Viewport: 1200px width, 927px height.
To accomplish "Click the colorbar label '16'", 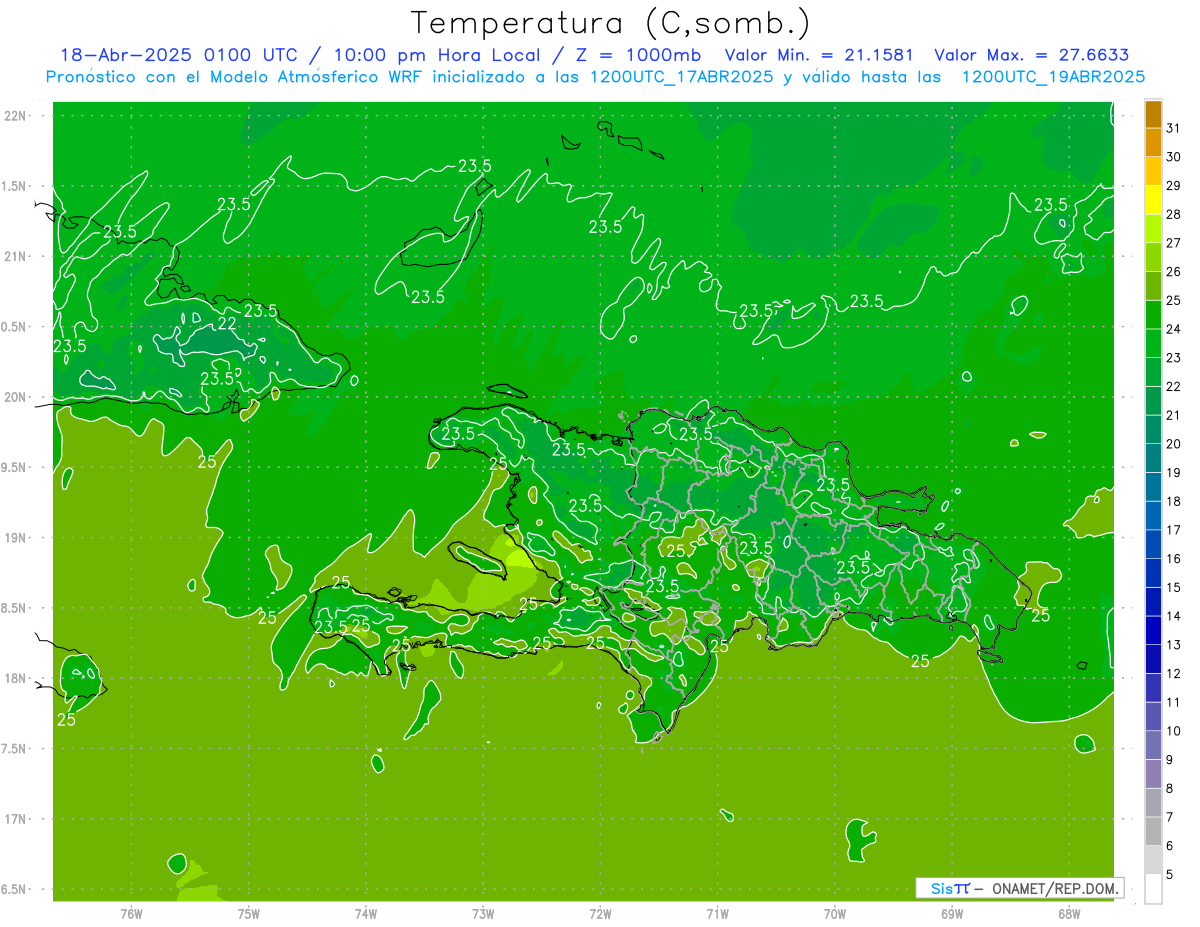I will click(1174, 558).
